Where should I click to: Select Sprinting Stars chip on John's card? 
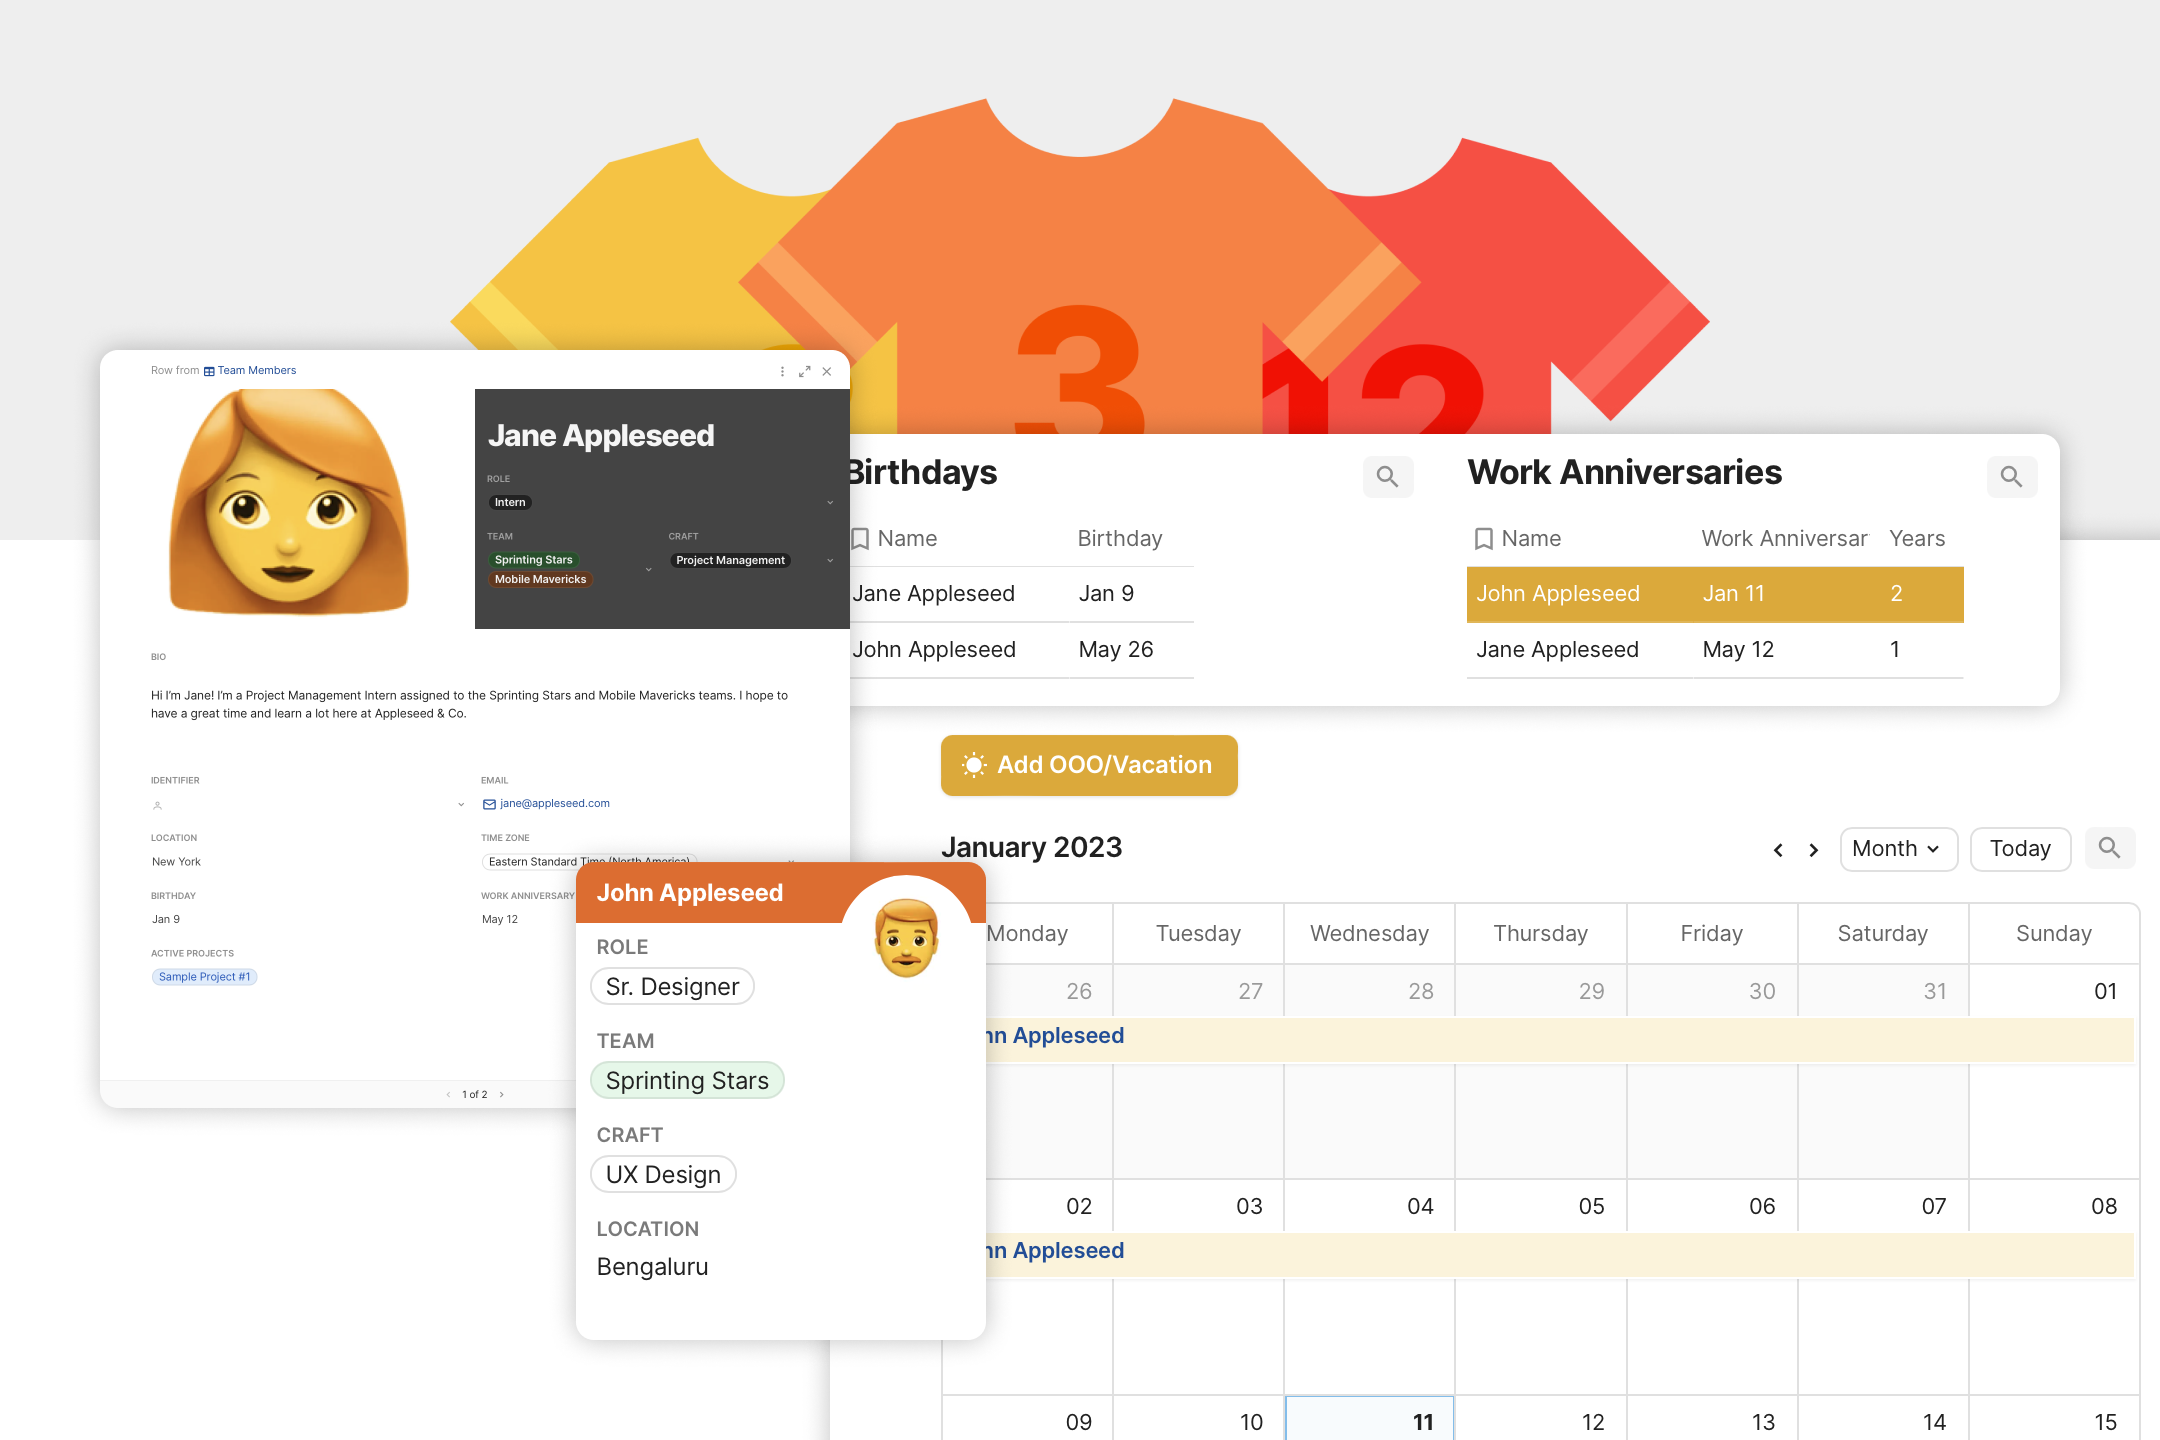pyautogui.click(x=687, y=1081)
